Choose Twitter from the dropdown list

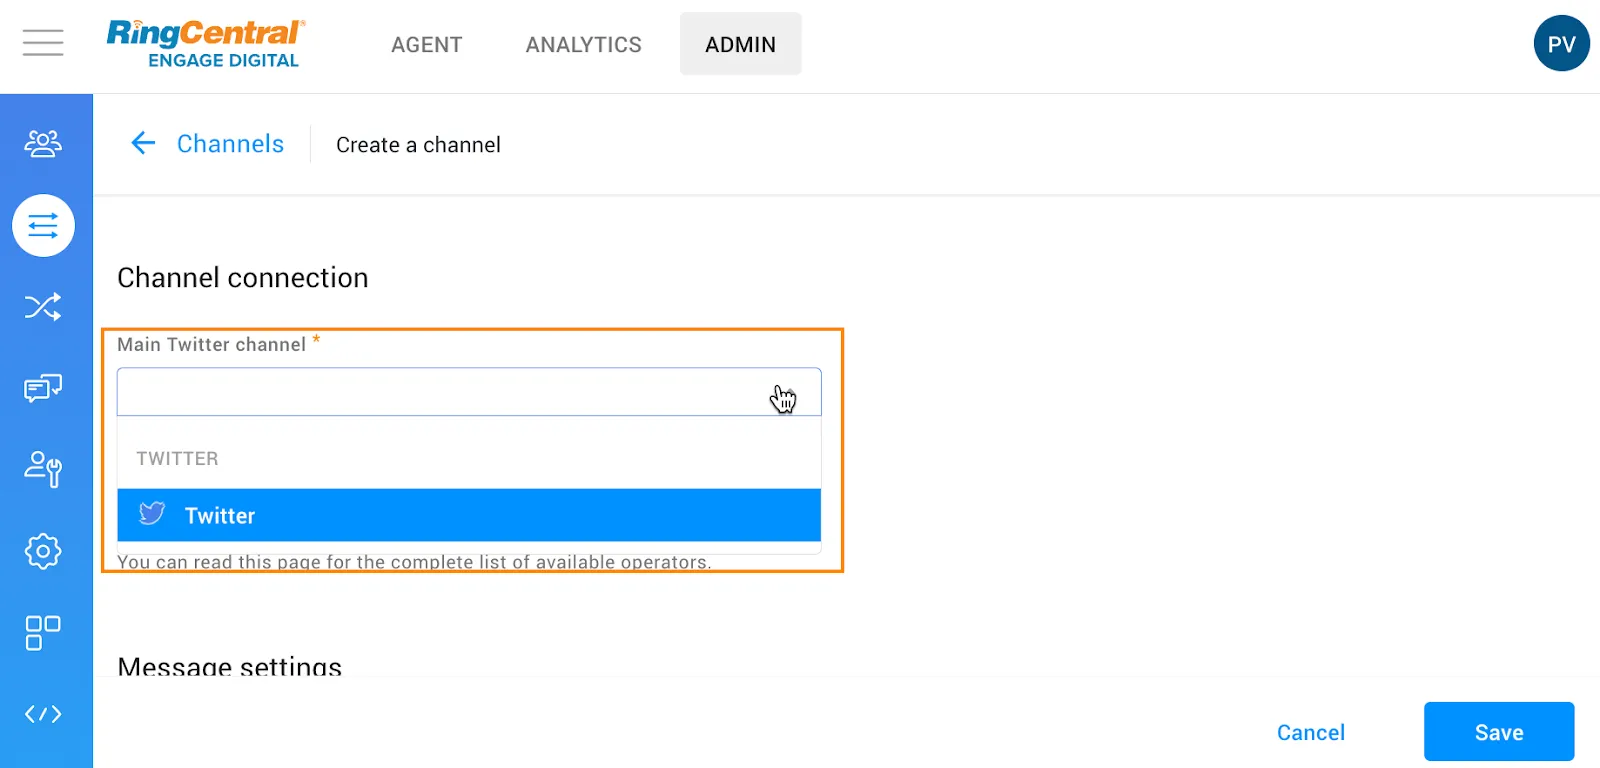point(468,515)
